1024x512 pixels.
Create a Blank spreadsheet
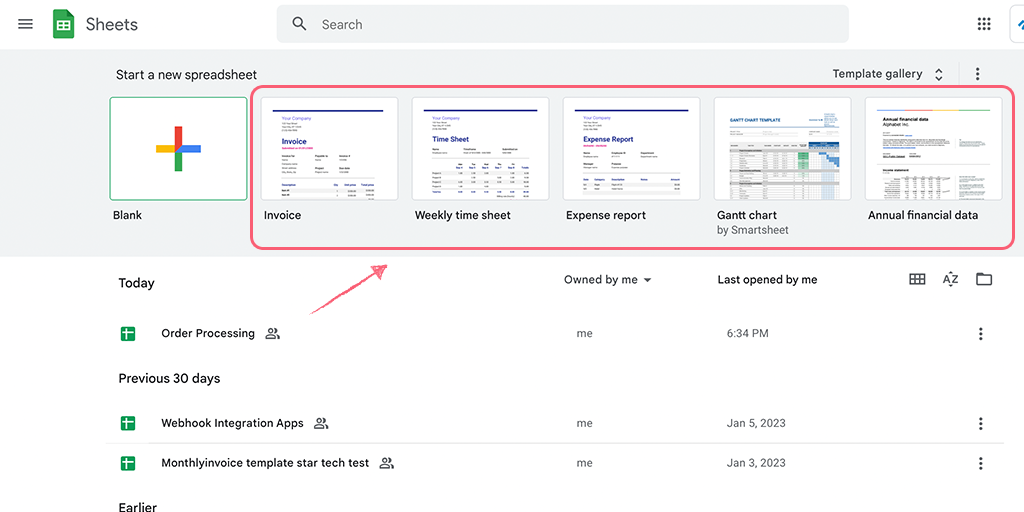(x=178, y=148)
